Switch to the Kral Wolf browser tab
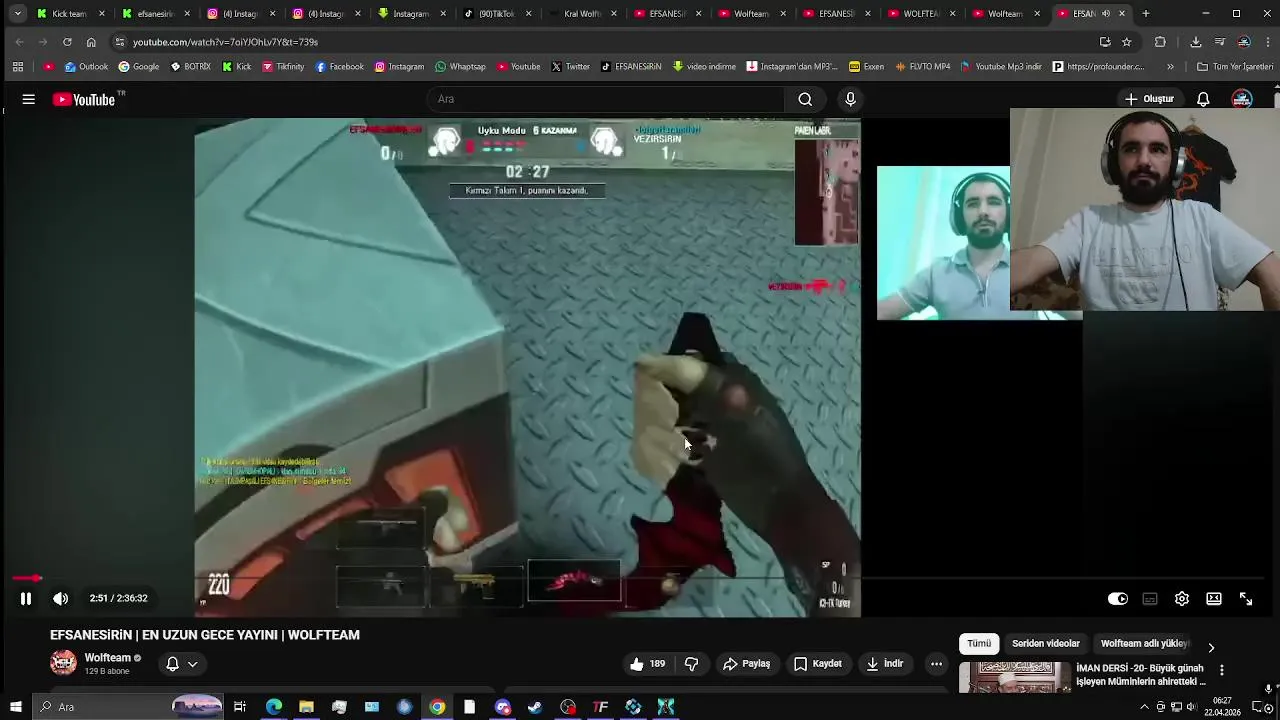This screenshot has width=1280, height=720. tap(582, 14)
